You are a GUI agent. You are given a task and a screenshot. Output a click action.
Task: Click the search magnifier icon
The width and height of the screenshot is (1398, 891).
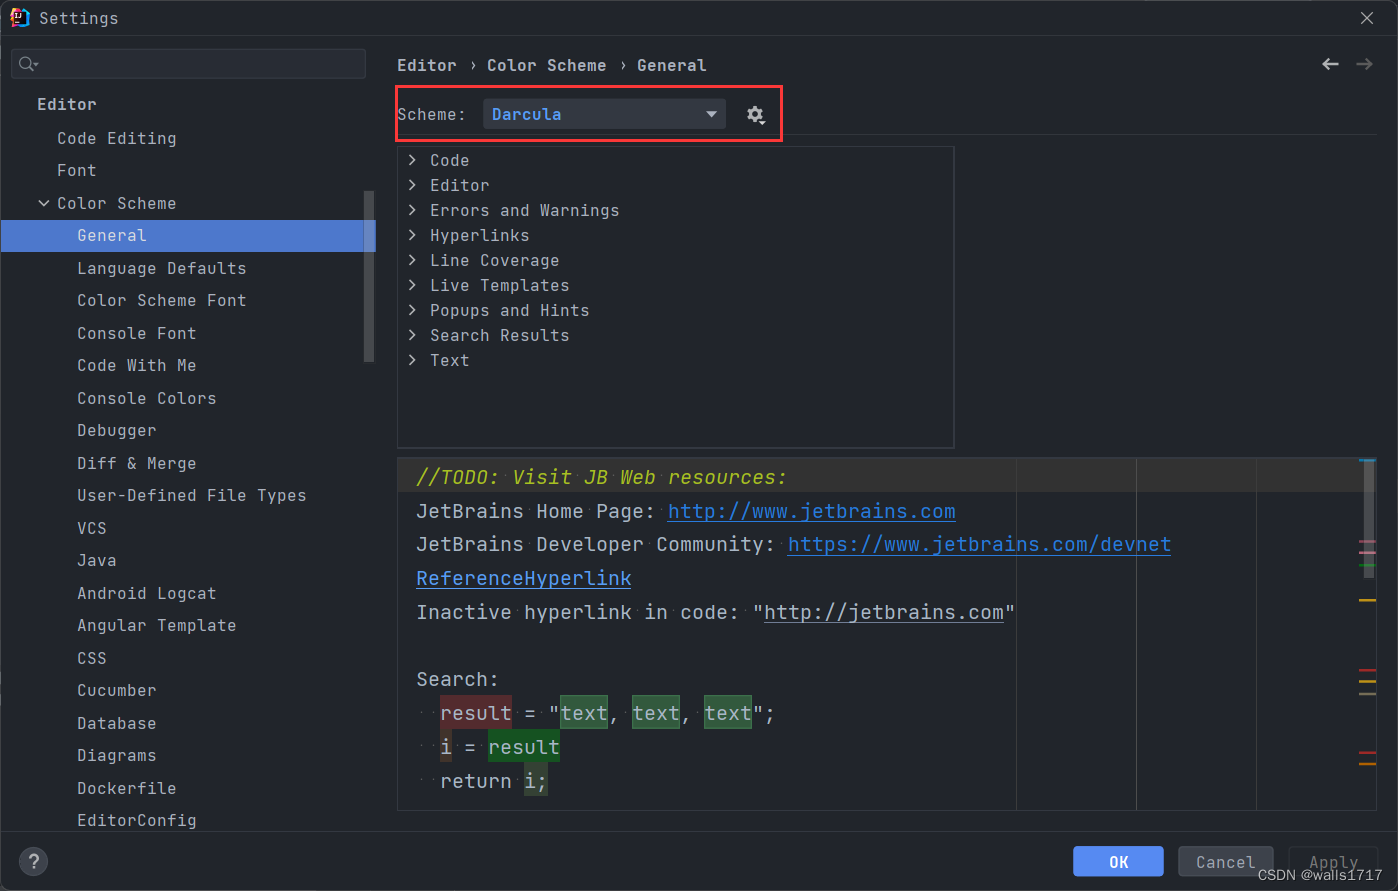pos(28,64)
